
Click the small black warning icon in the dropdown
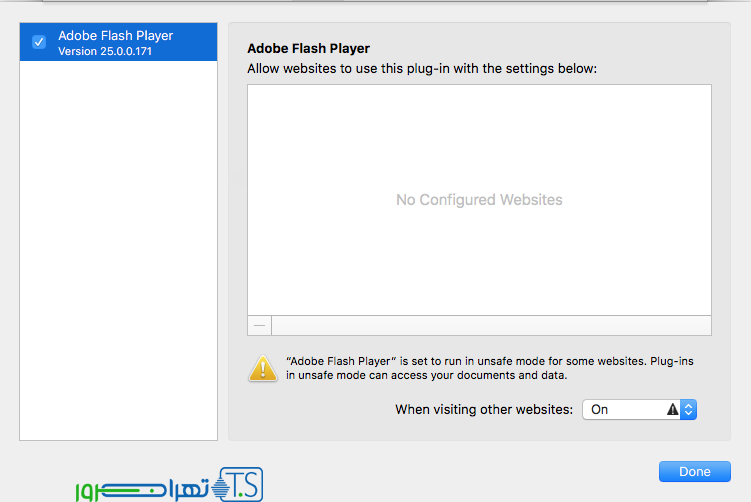tap(672, 409)
